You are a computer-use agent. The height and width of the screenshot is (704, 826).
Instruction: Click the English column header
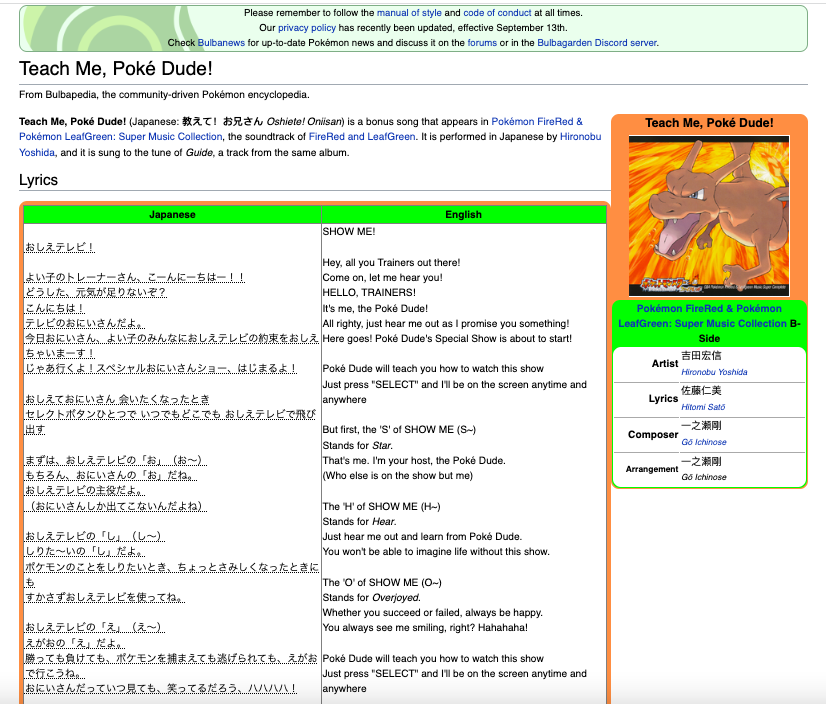click(463, 214)
